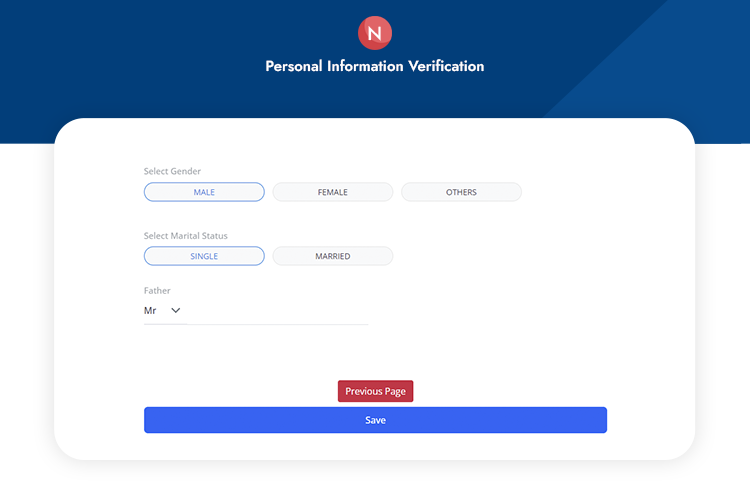The width and height of the screenshot is (750, 500).
Task: Click the light gray page background below card
Action: tap(375, 482)
